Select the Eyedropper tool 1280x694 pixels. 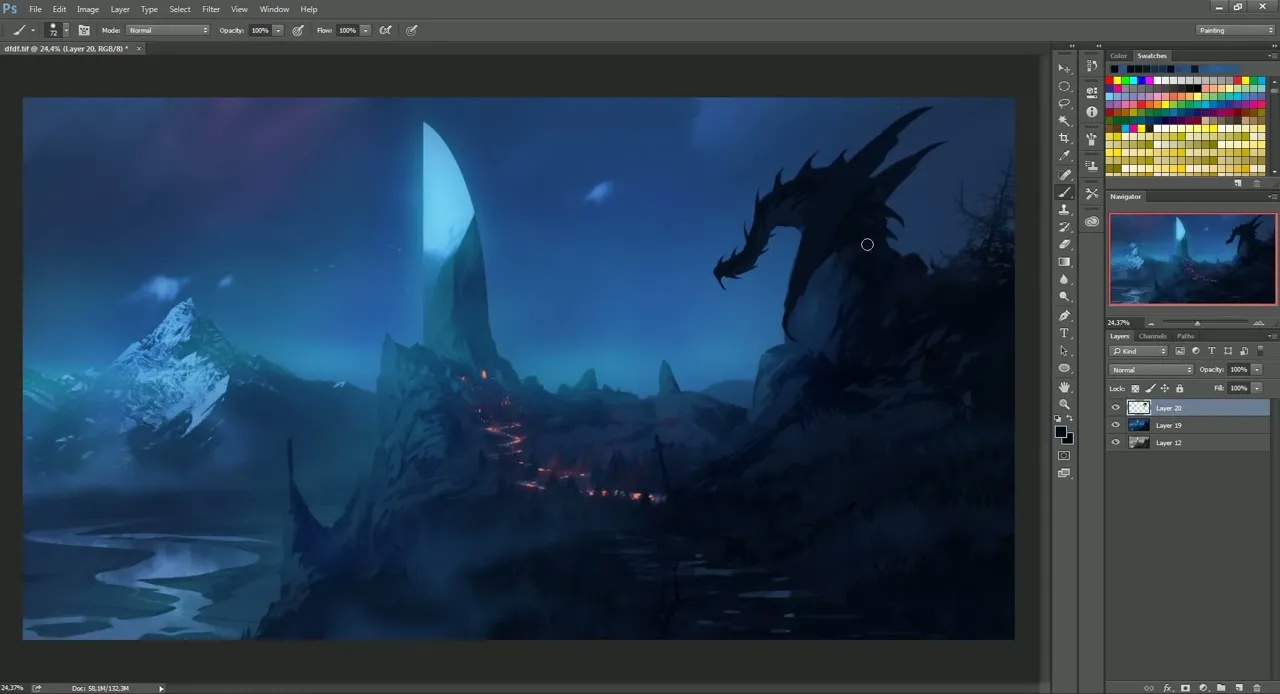click(x=1064, y=156)
